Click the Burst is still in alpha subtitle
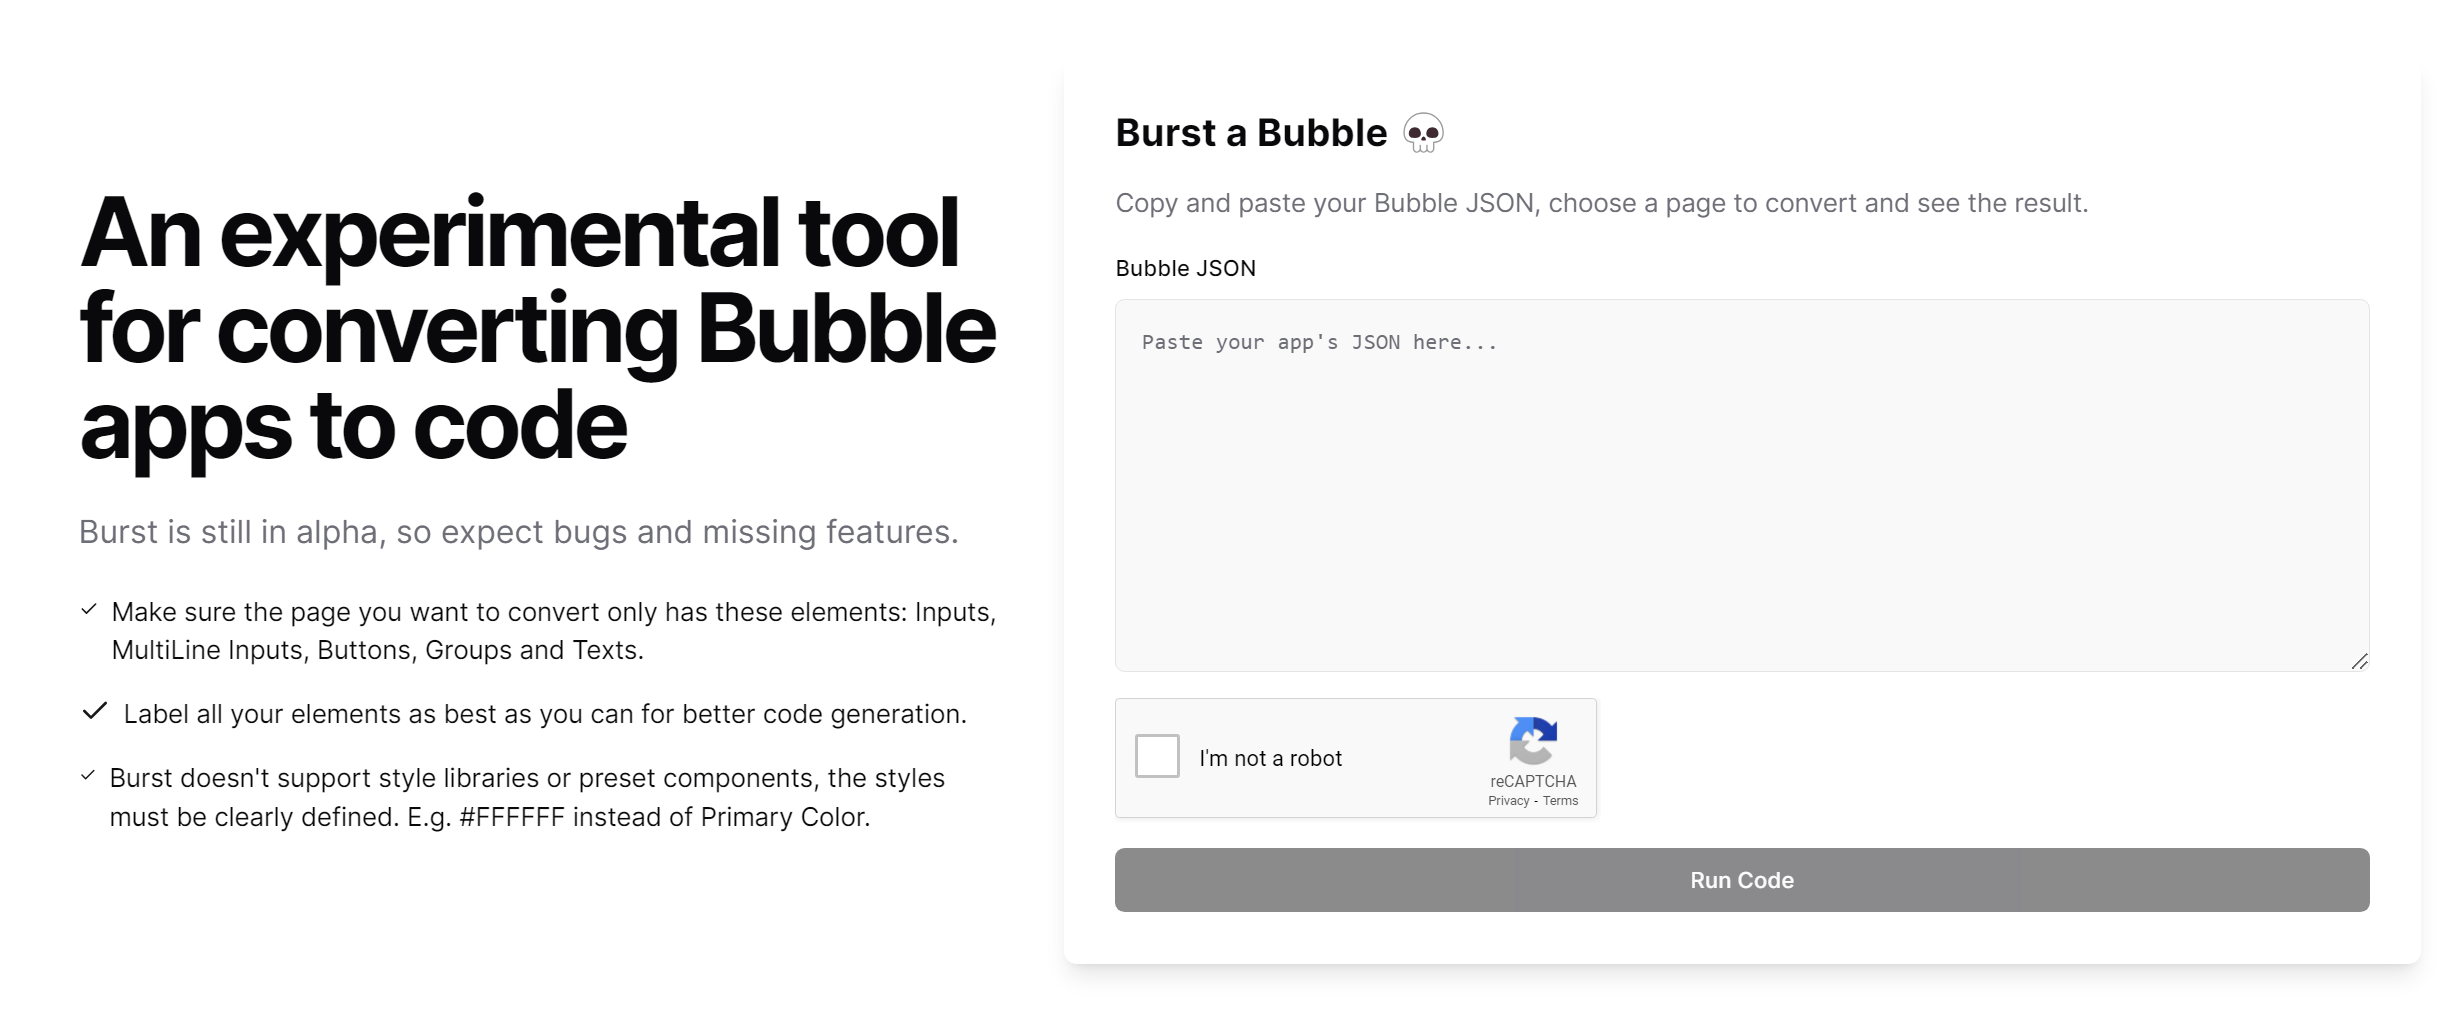Screen dimensions: 2458x1011 [519, 532]
